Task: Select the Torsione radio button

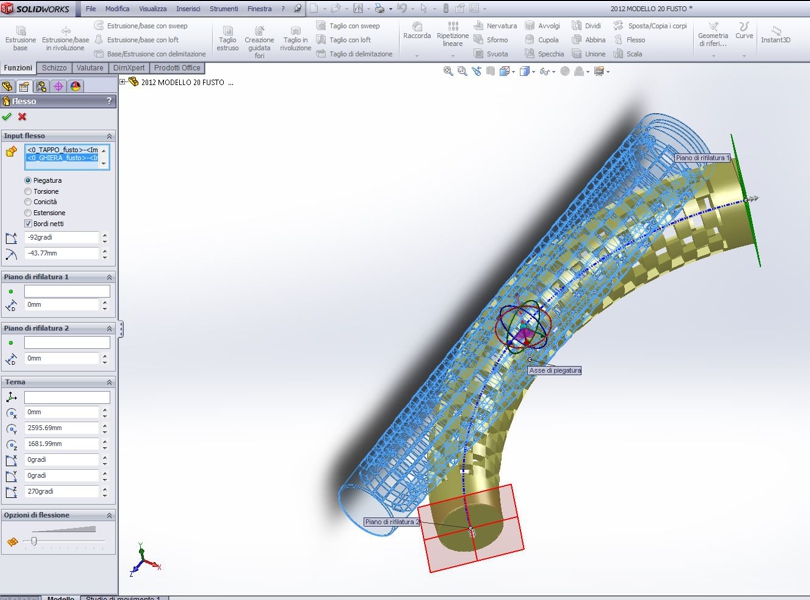Action: point(28,191)
